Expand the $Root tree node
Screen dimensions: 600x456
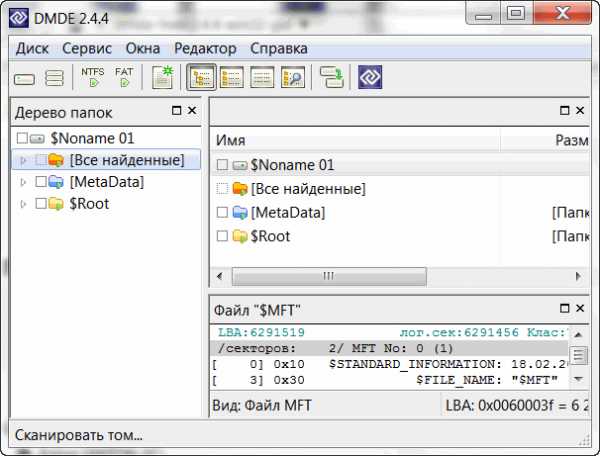coord(23,204)
